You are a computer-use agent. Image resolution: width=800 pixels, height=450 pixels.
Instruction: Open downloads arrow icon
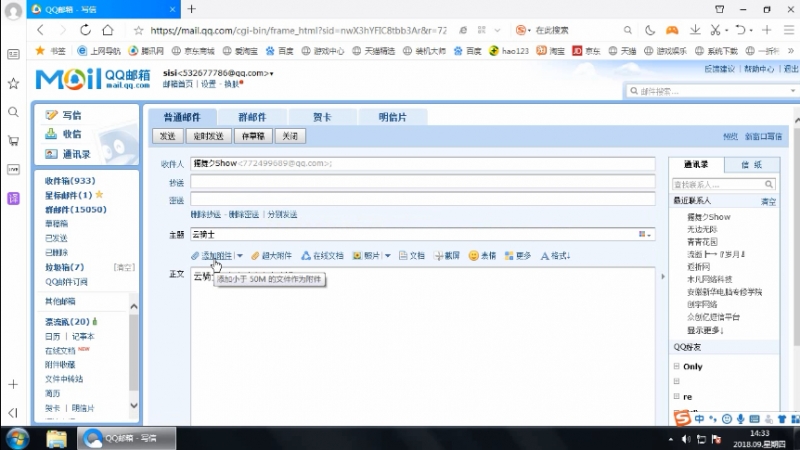point(695,30)
